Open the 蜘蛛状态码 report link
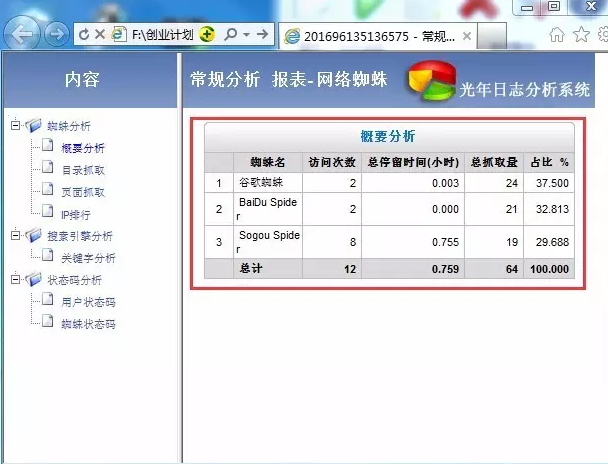The height and width of the screenshot is (464, 608). 88,324
